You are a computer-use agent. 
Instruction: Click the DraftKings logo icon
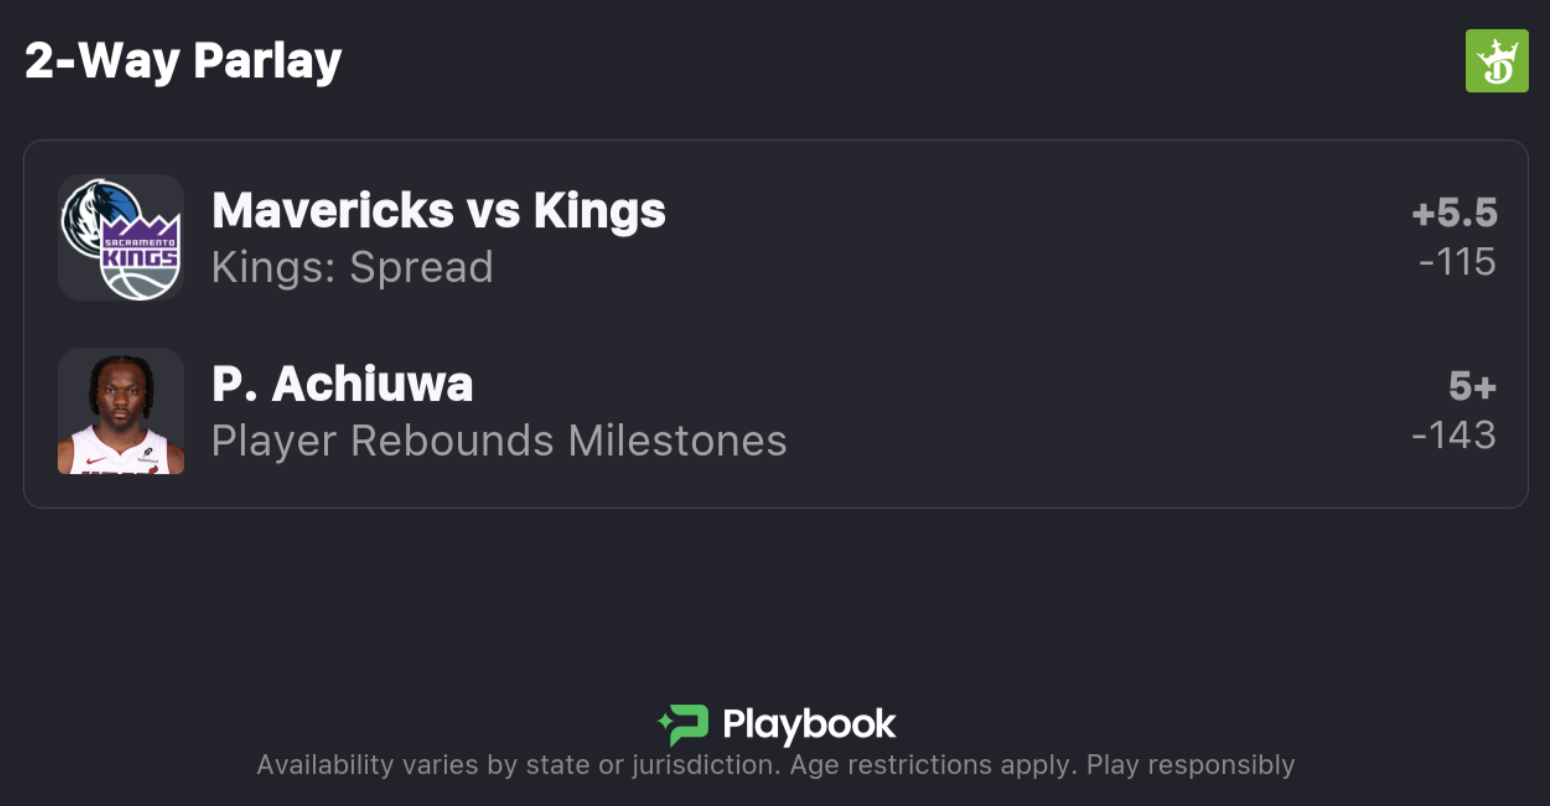(x=1496, y=61)
